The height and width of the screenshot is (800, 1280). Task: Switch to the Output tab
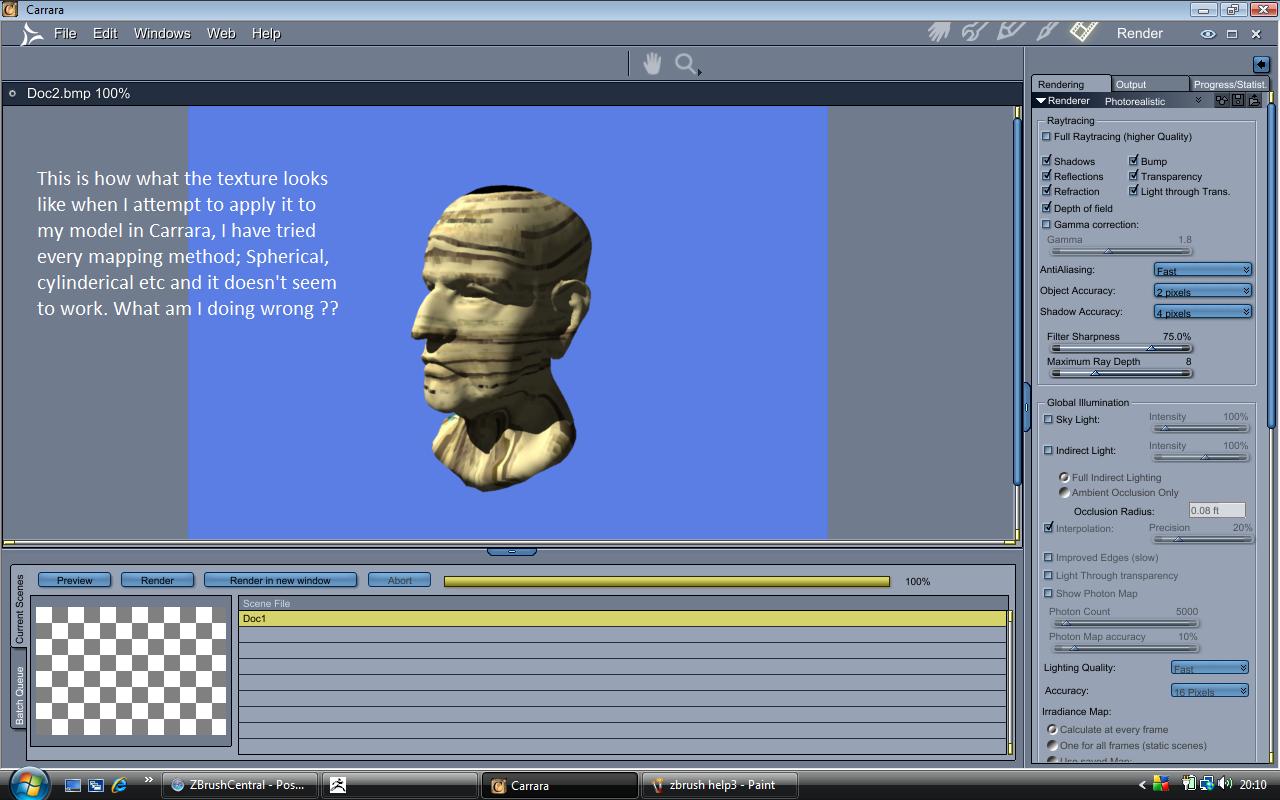1150,84
